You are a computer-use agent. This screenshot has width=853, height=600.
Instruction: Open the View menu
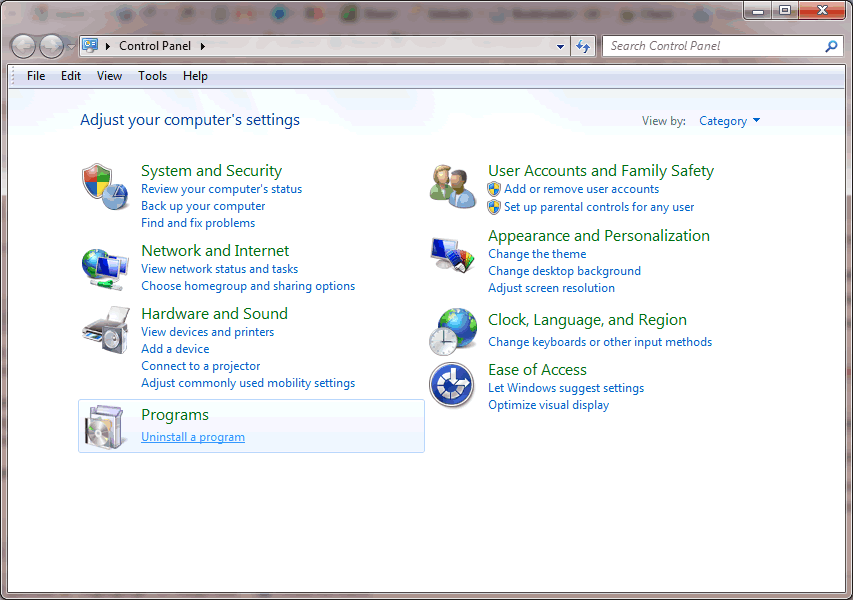point(109,76)
